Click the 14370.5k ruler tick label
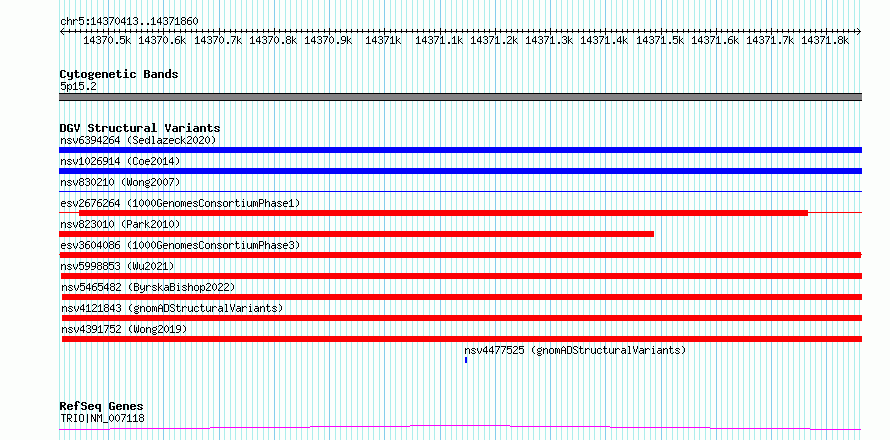The height and width of the screenshot is (440, 890). click(108, 40)
